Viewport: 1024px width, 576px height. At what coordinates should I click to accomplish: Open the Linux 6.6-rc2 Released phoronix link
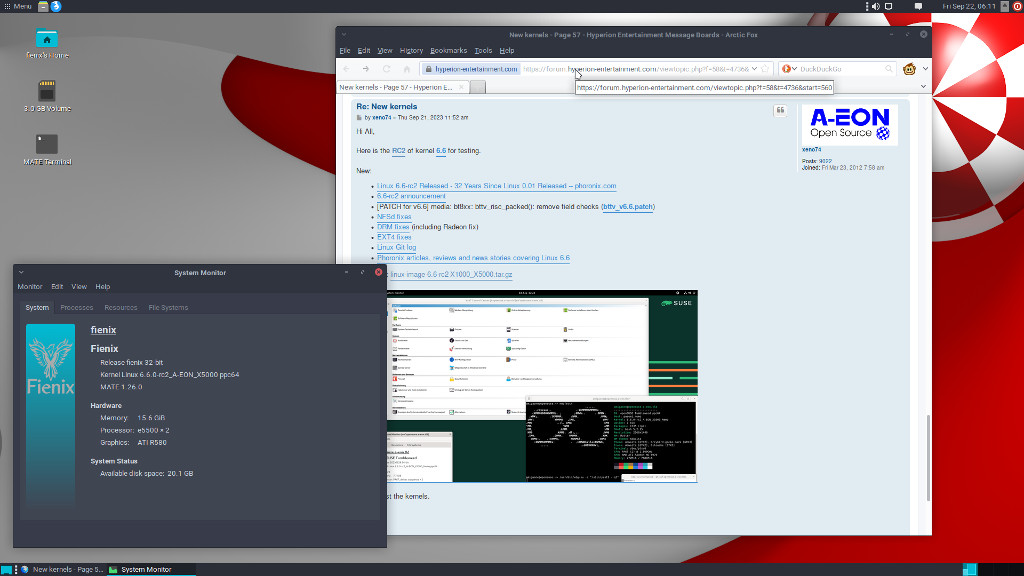(x=496, y=186)
